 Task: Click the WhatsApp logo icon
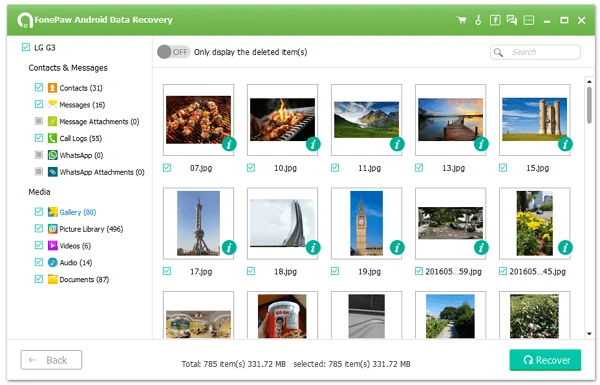[x=52, y=155]
